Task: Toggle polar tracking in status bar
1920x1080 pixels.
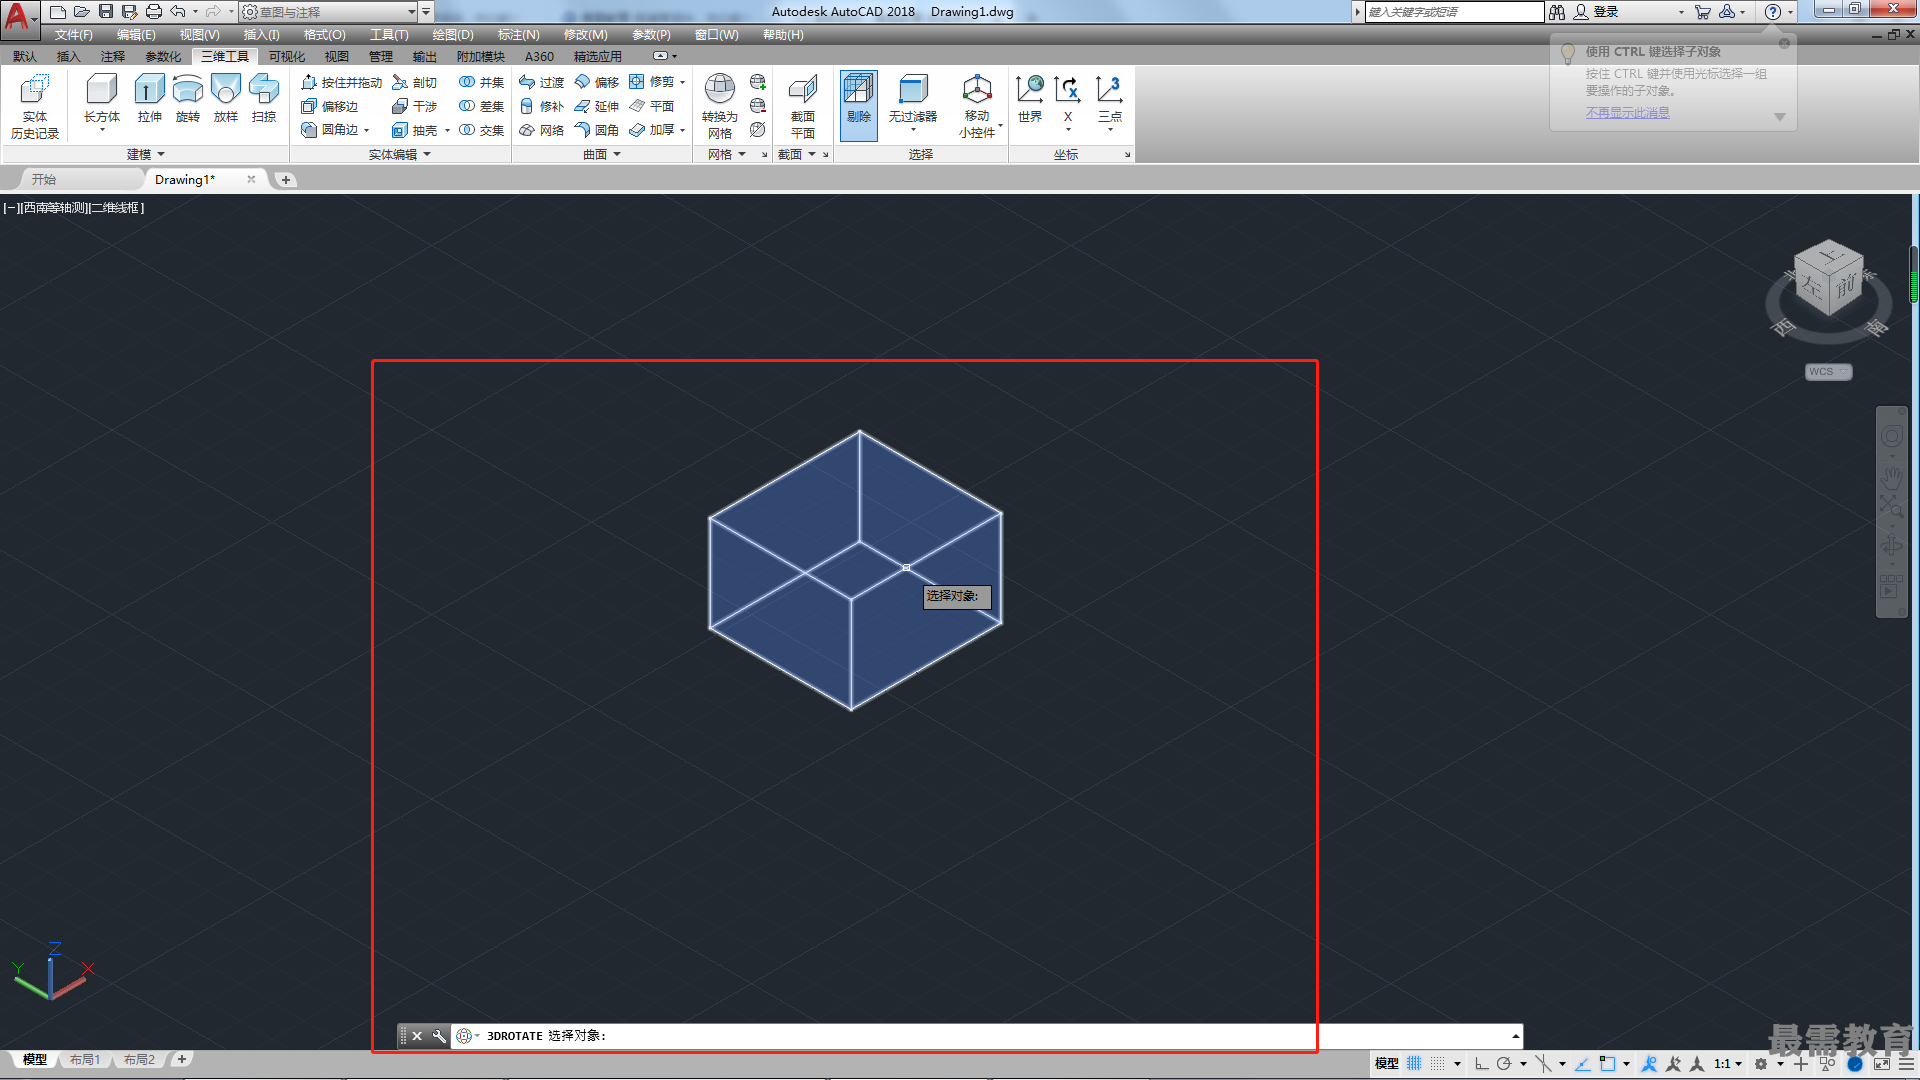Action: point(1503,1064)
